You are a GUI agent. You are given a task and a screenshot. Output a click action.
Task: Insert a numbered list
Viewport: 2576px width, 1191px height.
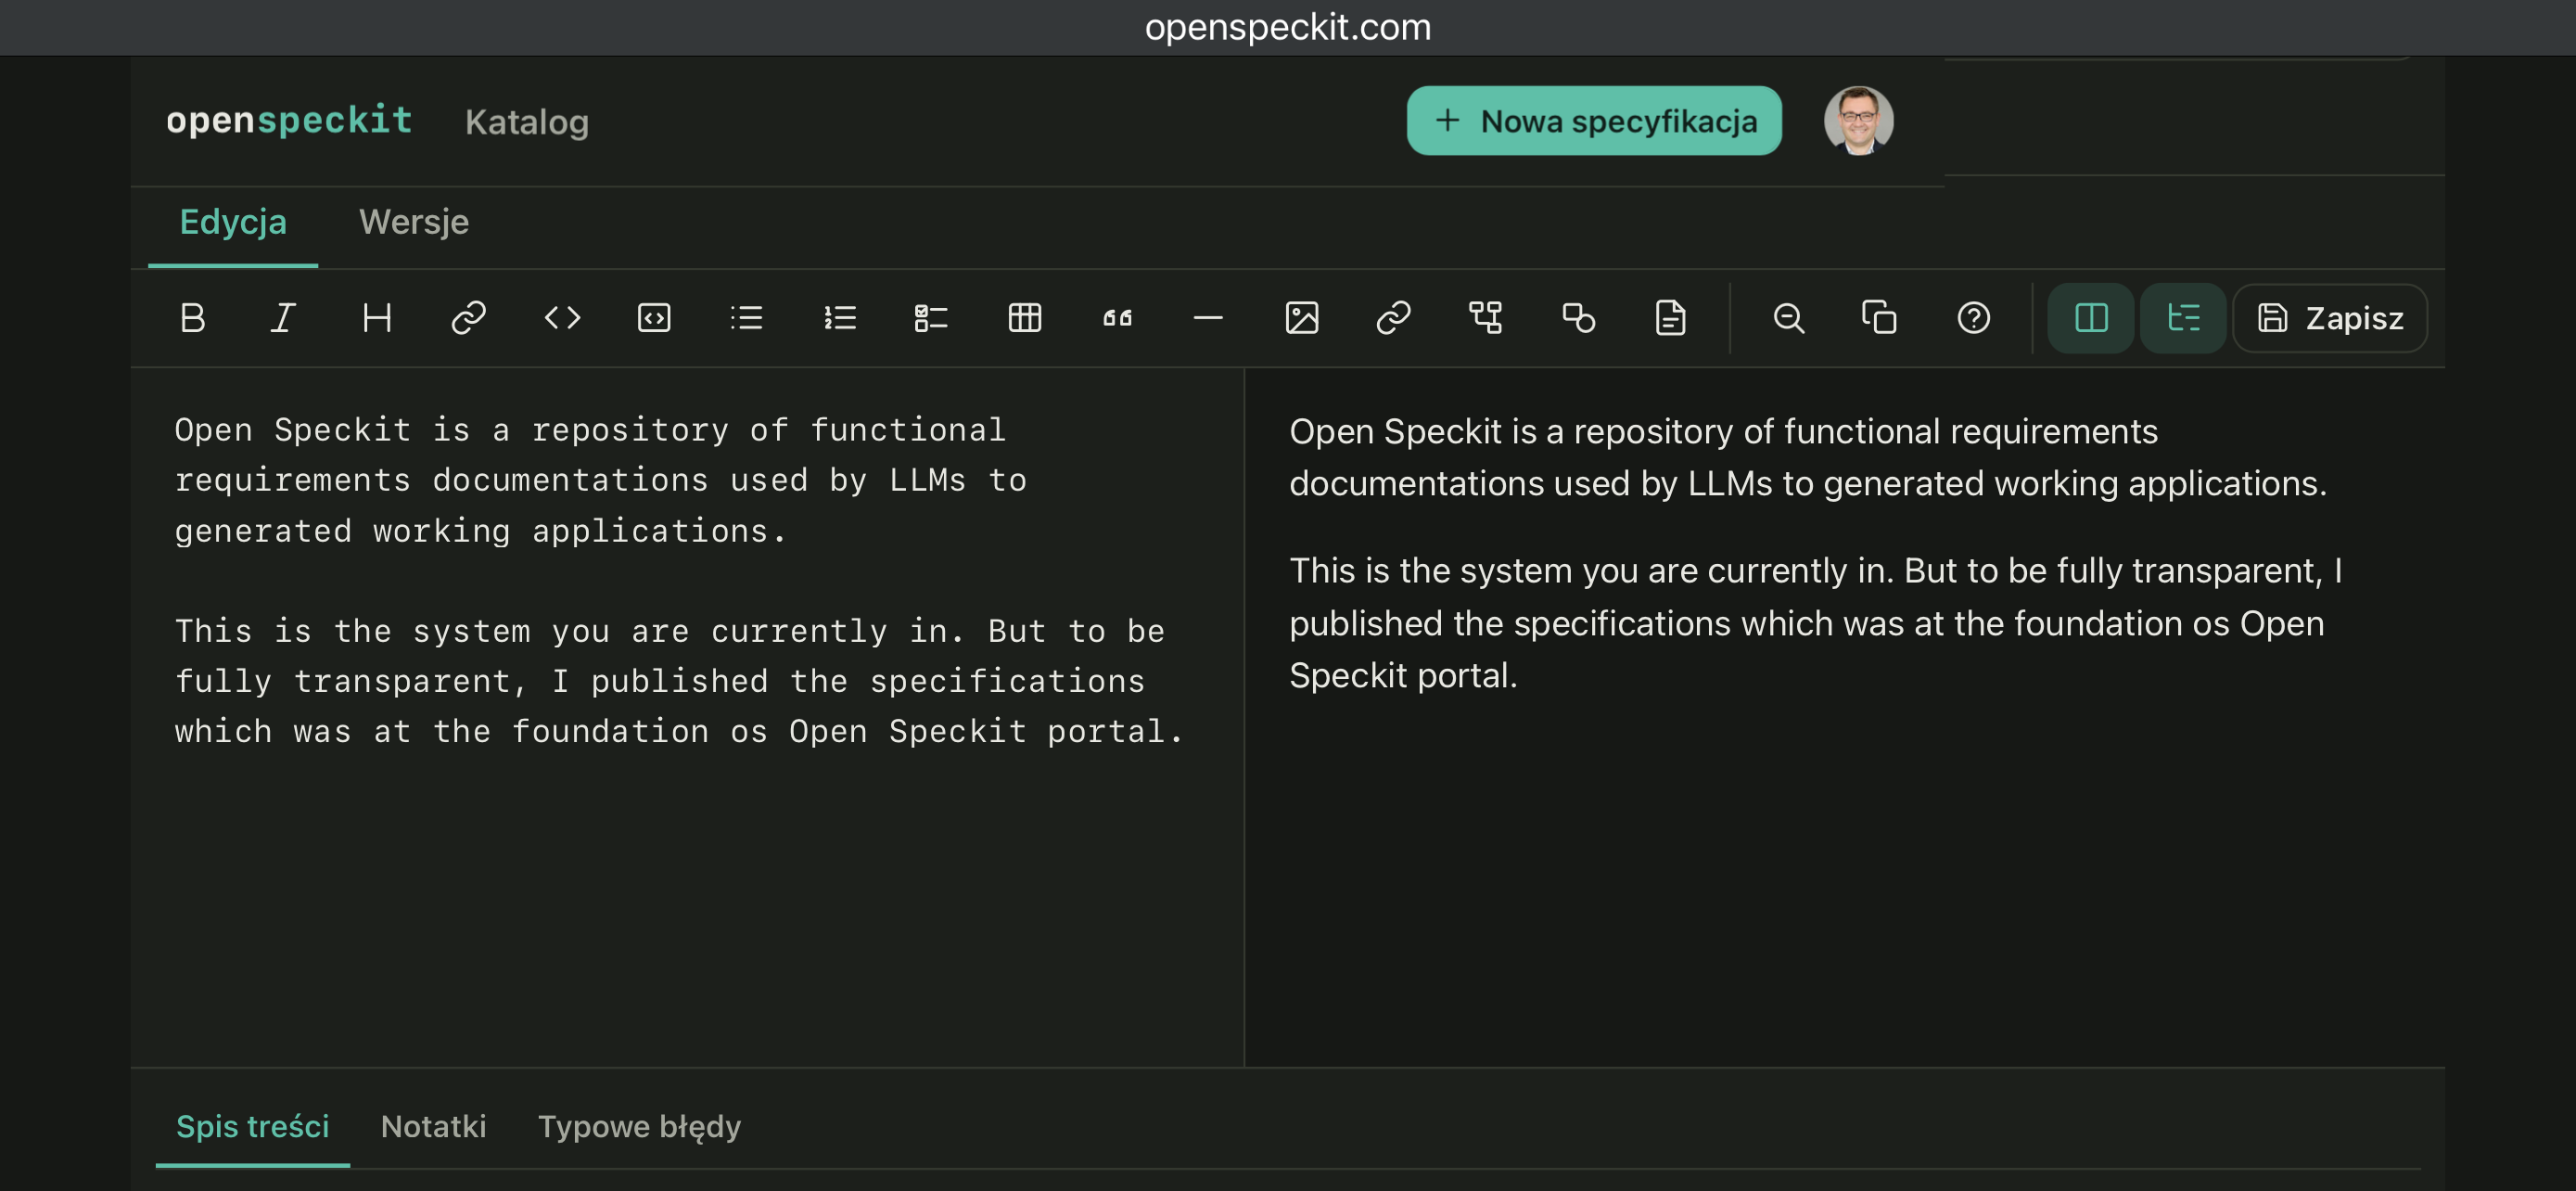point(840,318)
